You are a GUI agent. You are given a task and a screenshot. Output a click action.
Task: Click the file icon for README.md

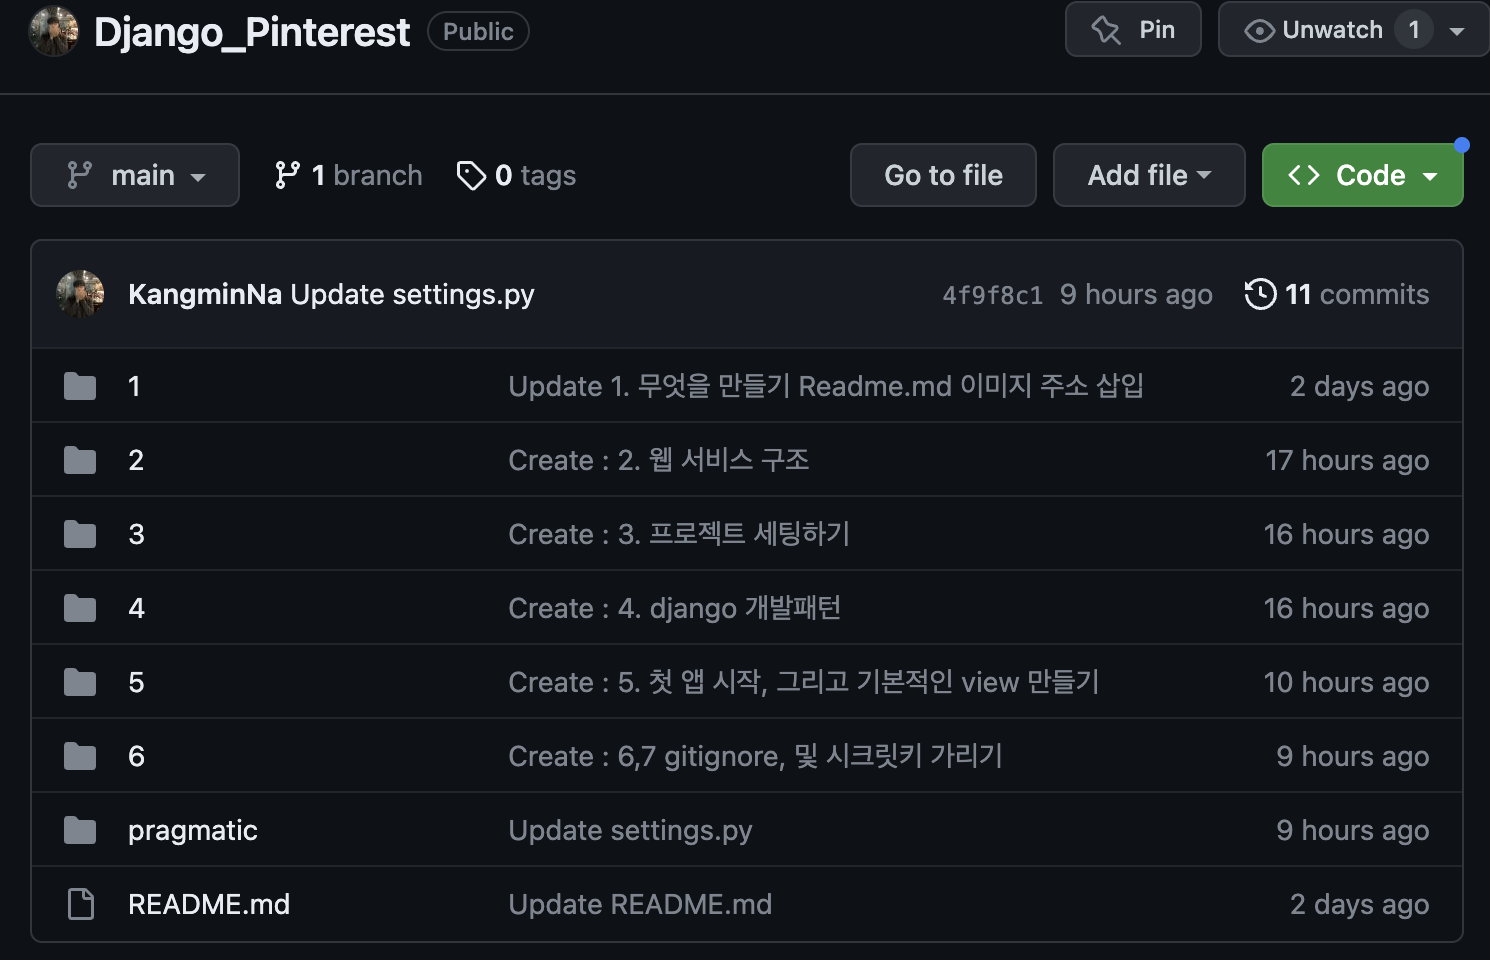click(x=80, y=904)
